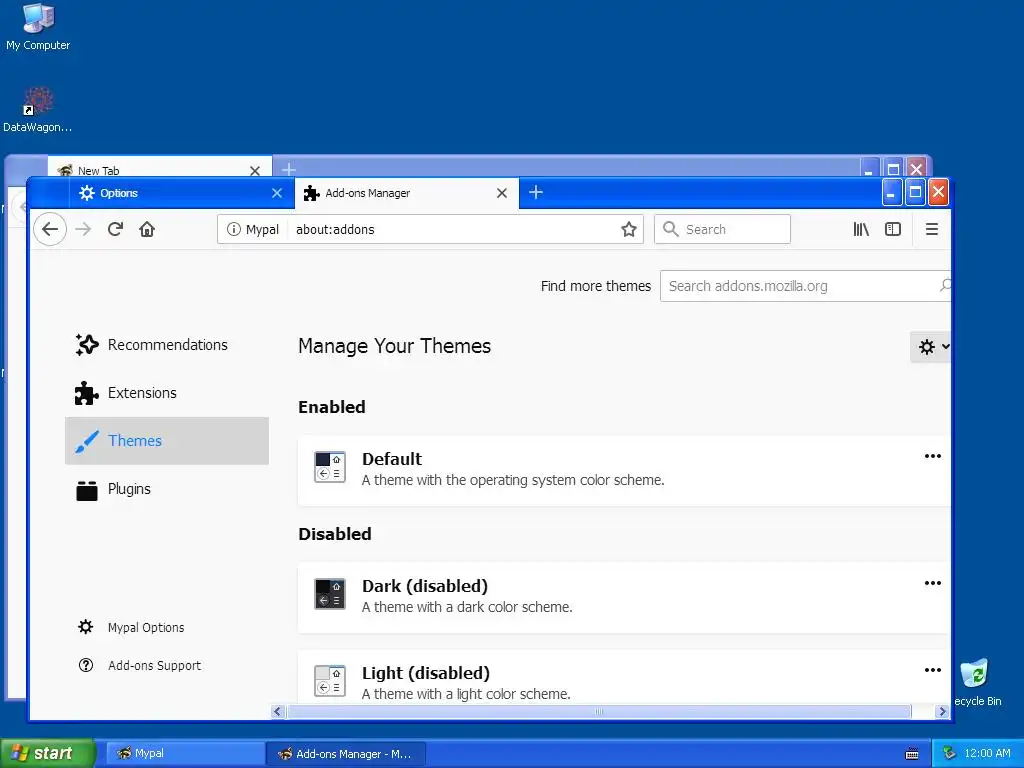Expand the gear tools dropdown for themes
This screenshot has width=1024, height=768.
[931, 347]
